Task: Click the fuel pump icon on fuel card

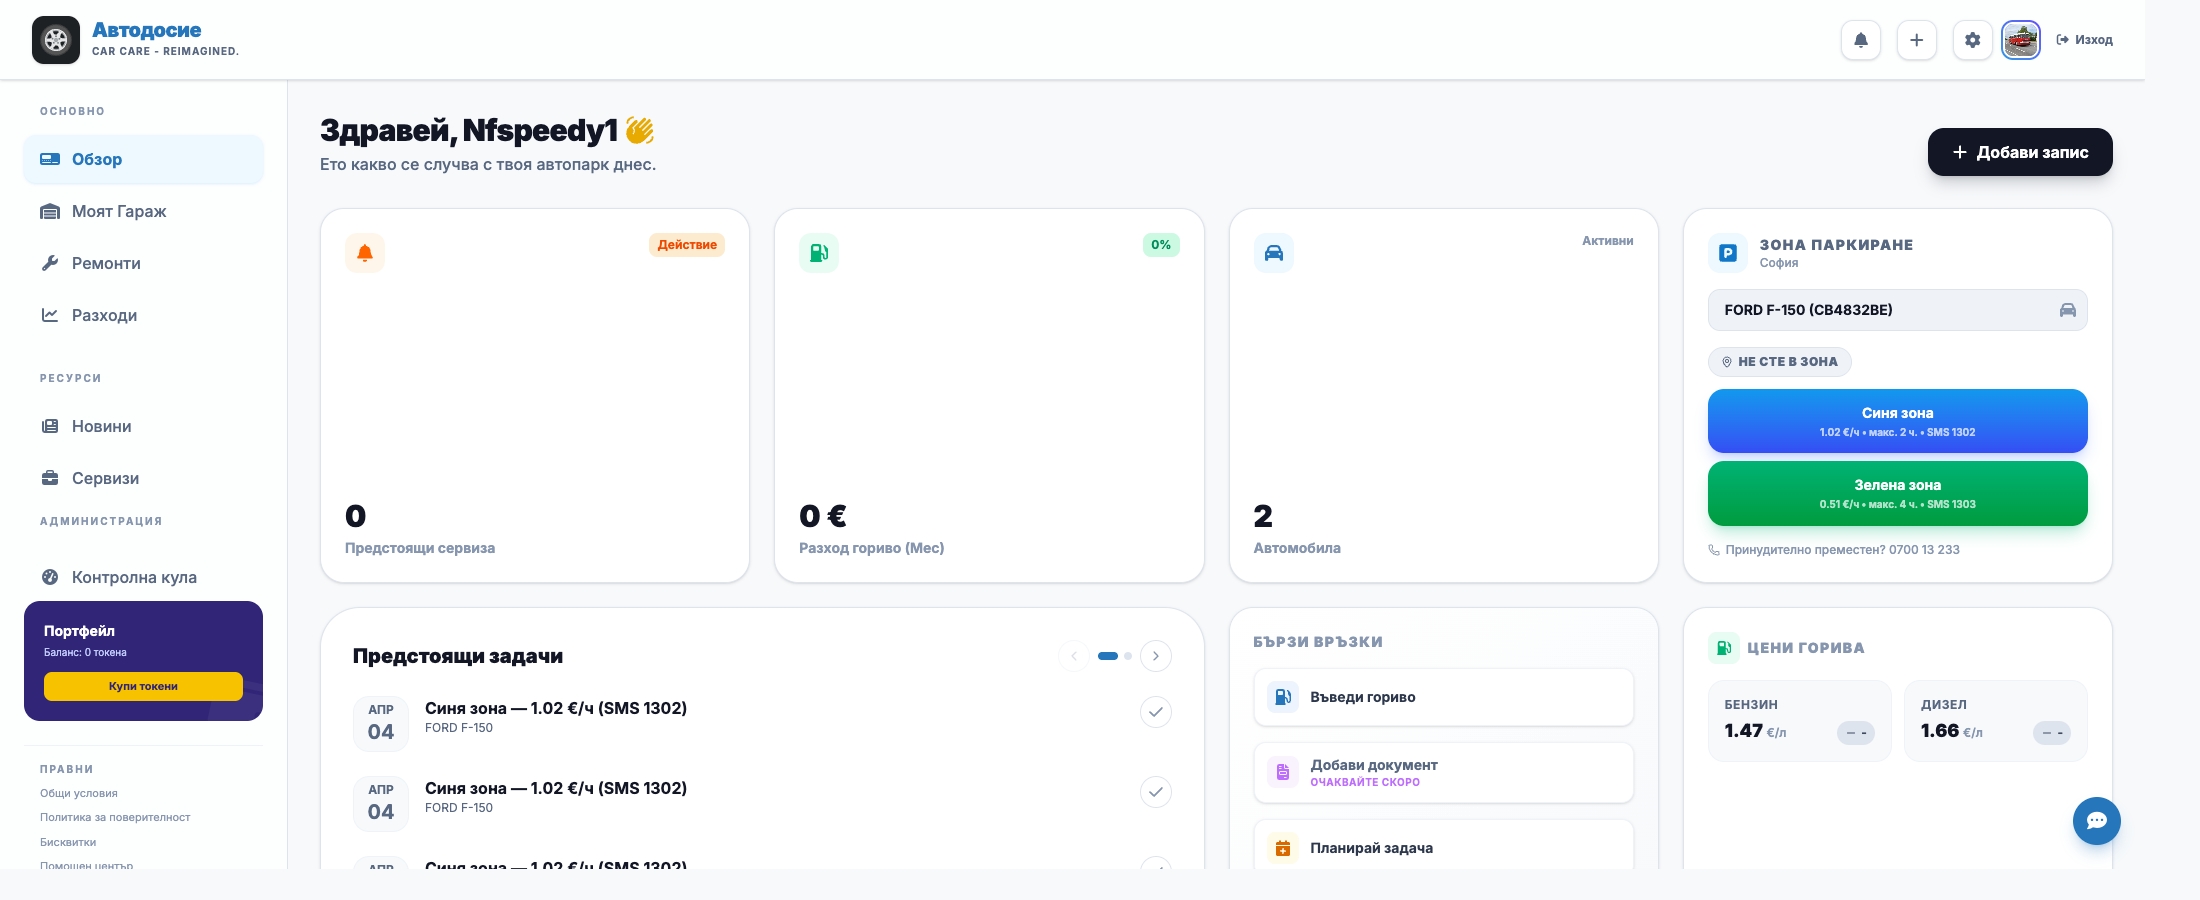Action: (x=819, y=253)
